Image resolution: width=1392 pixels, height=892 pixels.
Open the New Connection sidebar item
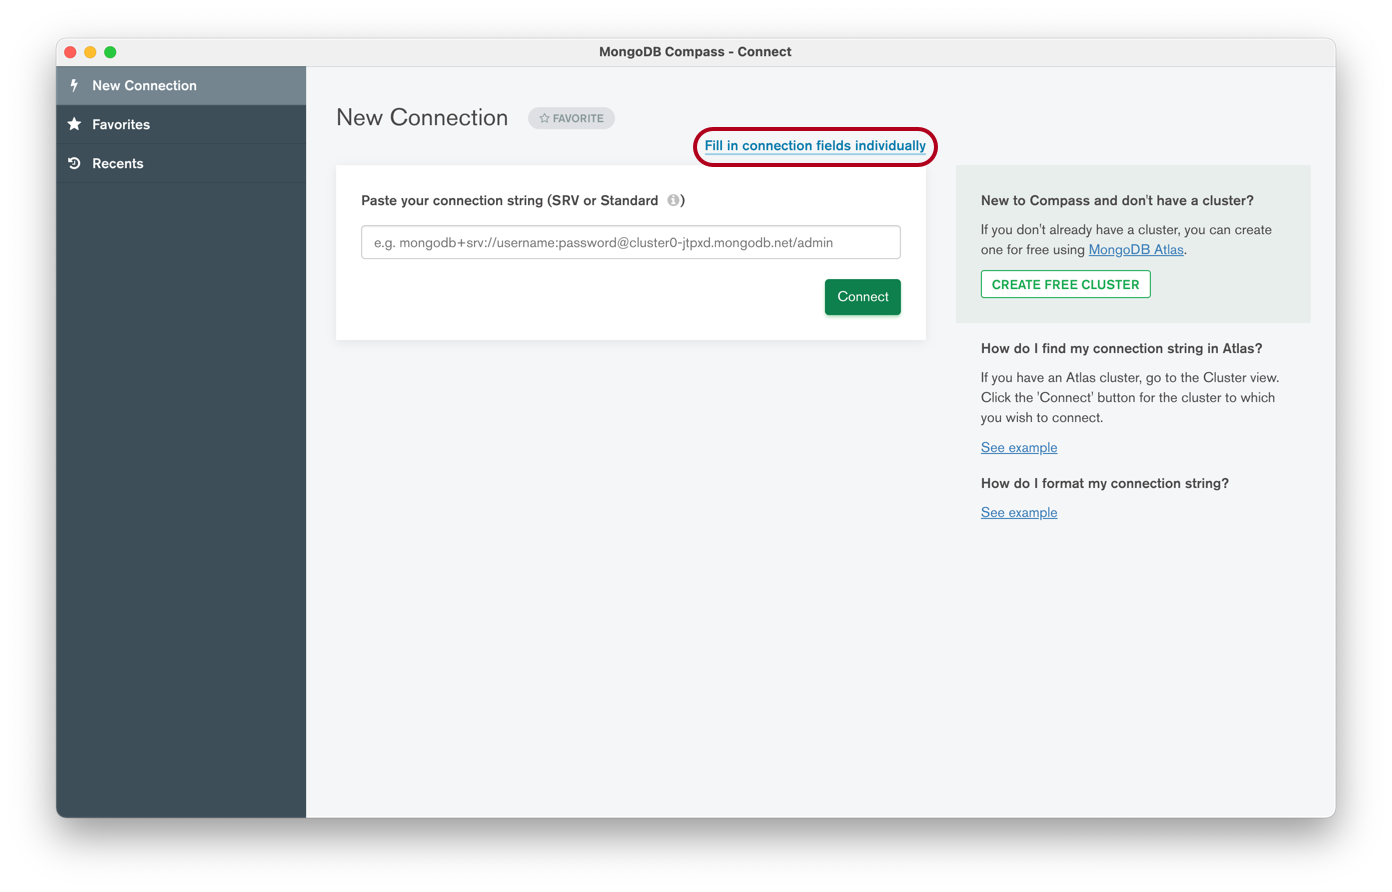point(181,86)
